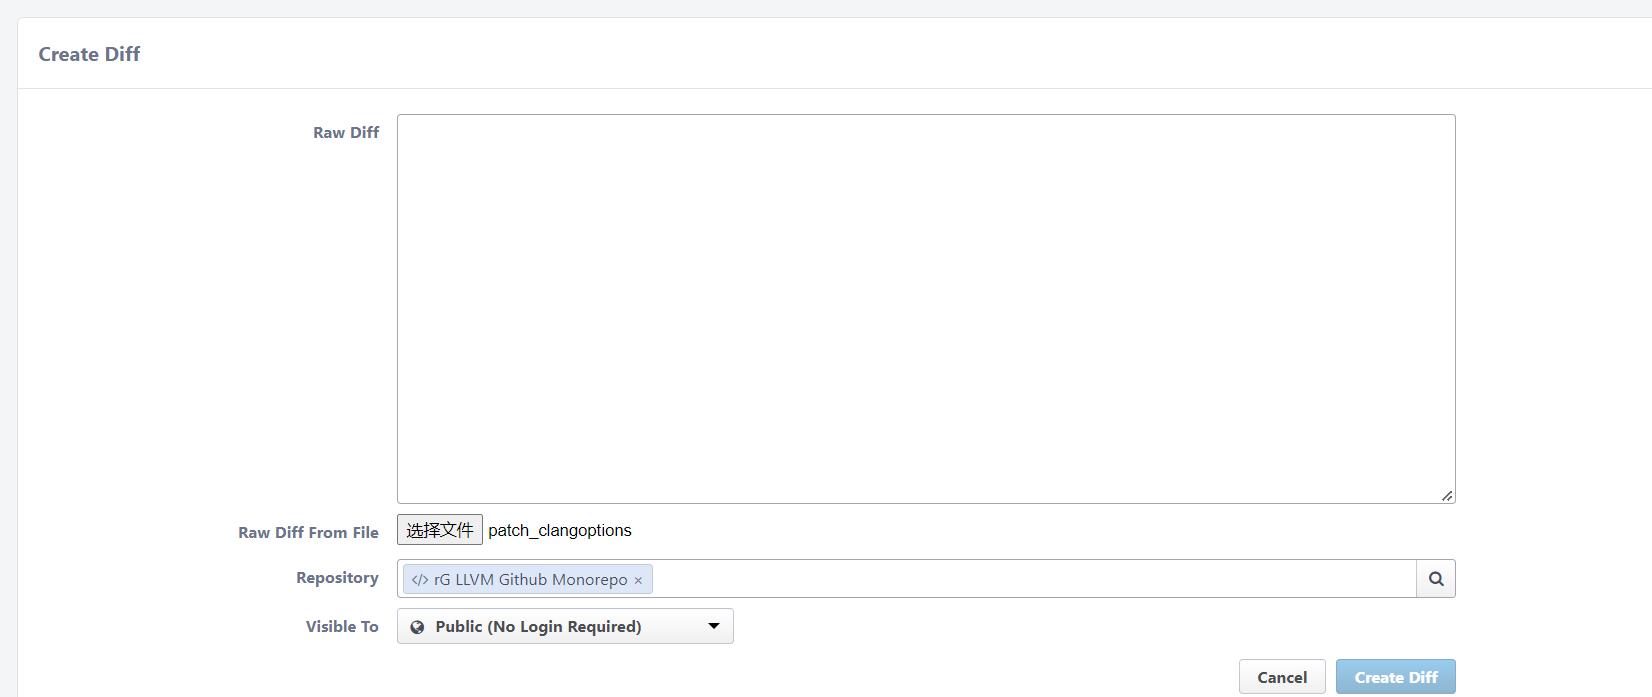Remove the rG LLVM Github Monorepo token
This screenshot has height=697, width=1652.
(638, 580)
